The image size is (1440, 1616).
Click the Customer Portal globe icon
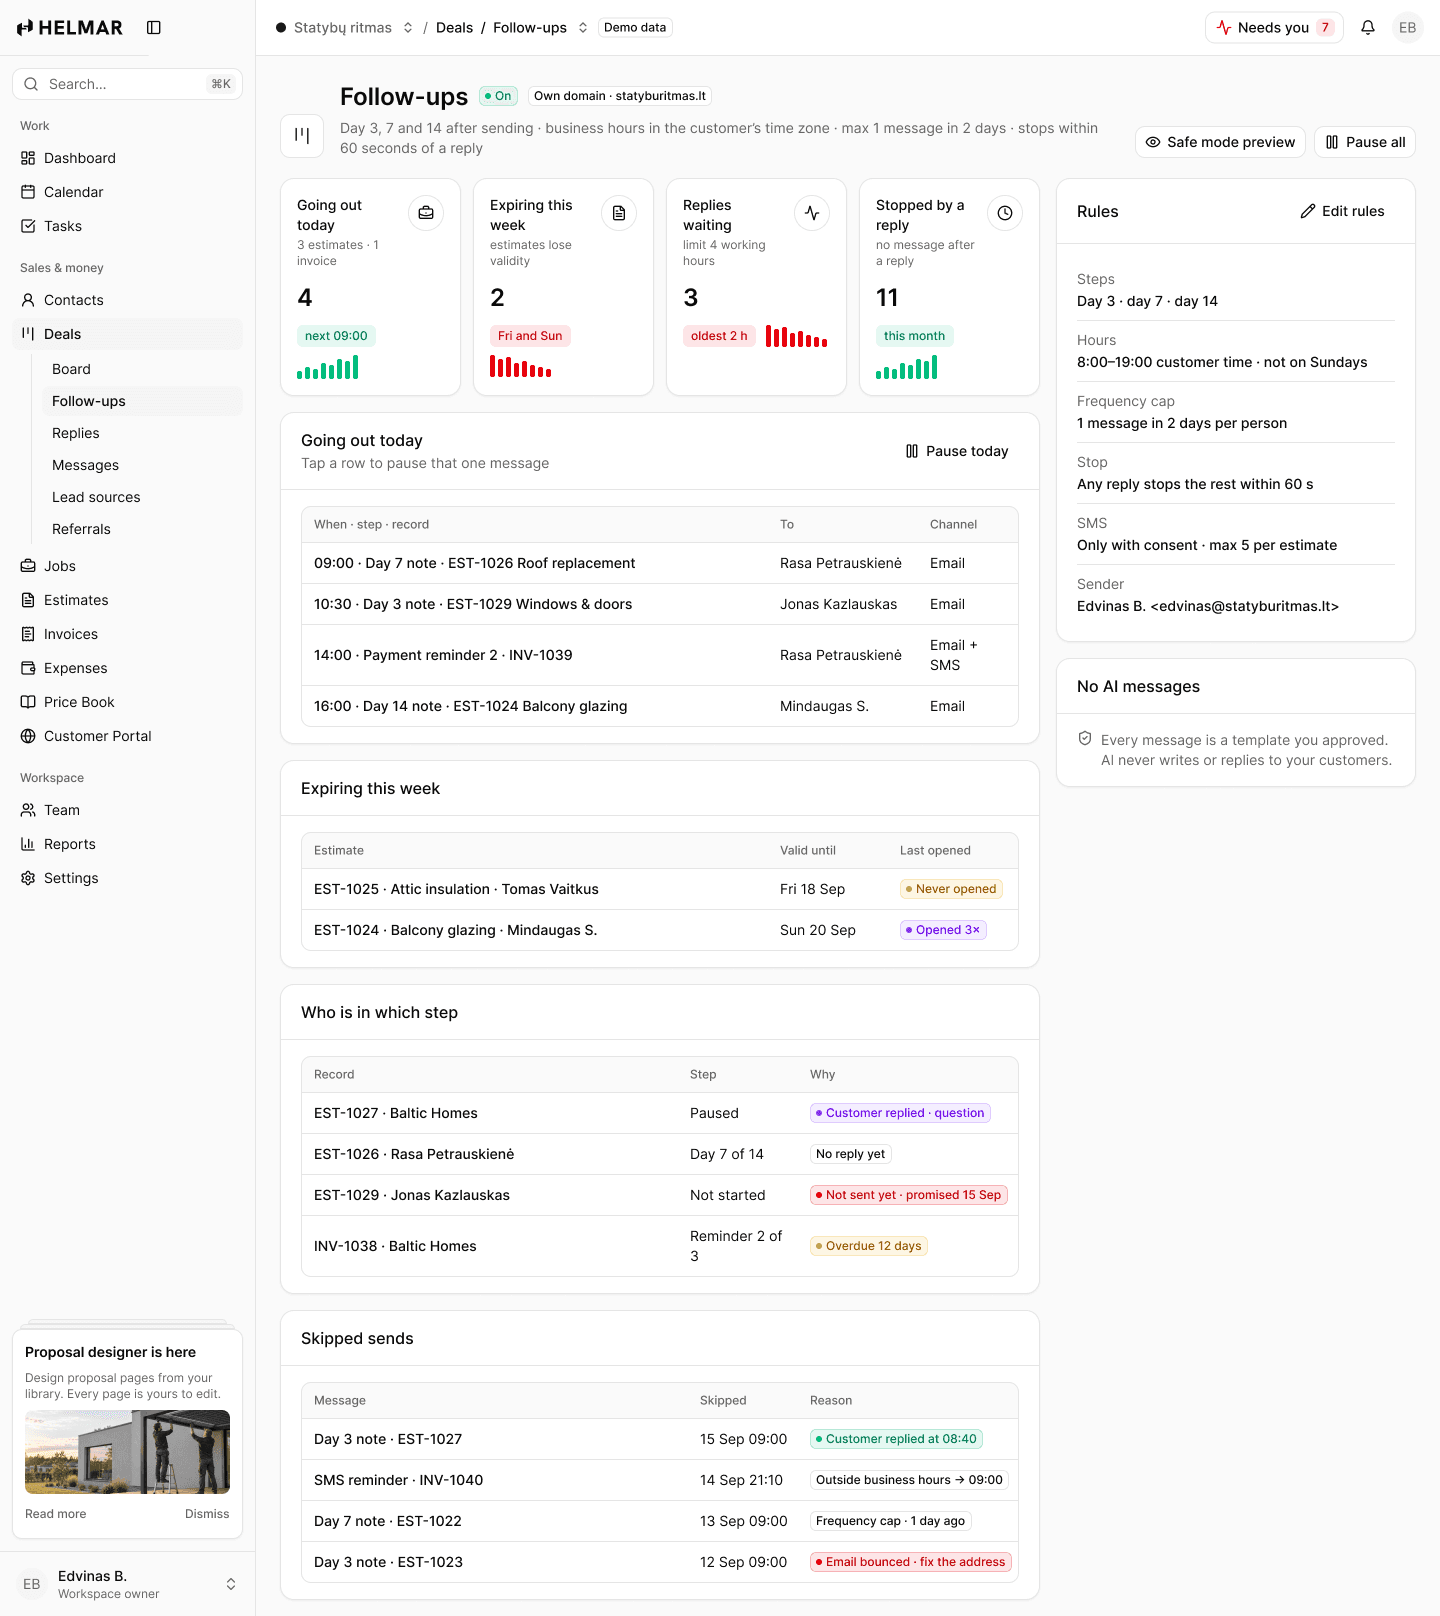coord(28,736)
